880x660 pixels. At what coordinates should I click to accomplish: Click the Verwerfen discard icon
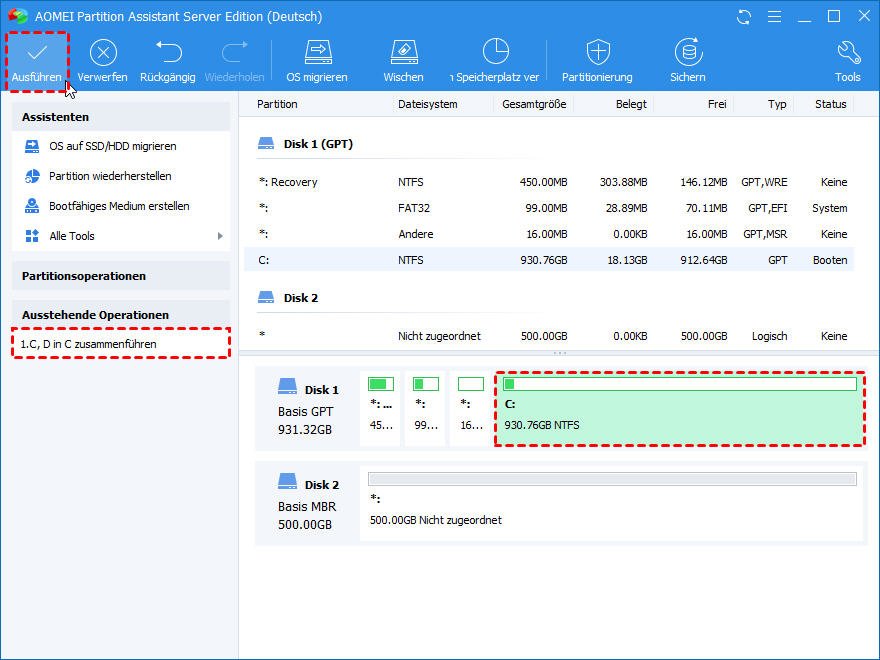pyautogui.click(x=102, y=53)
